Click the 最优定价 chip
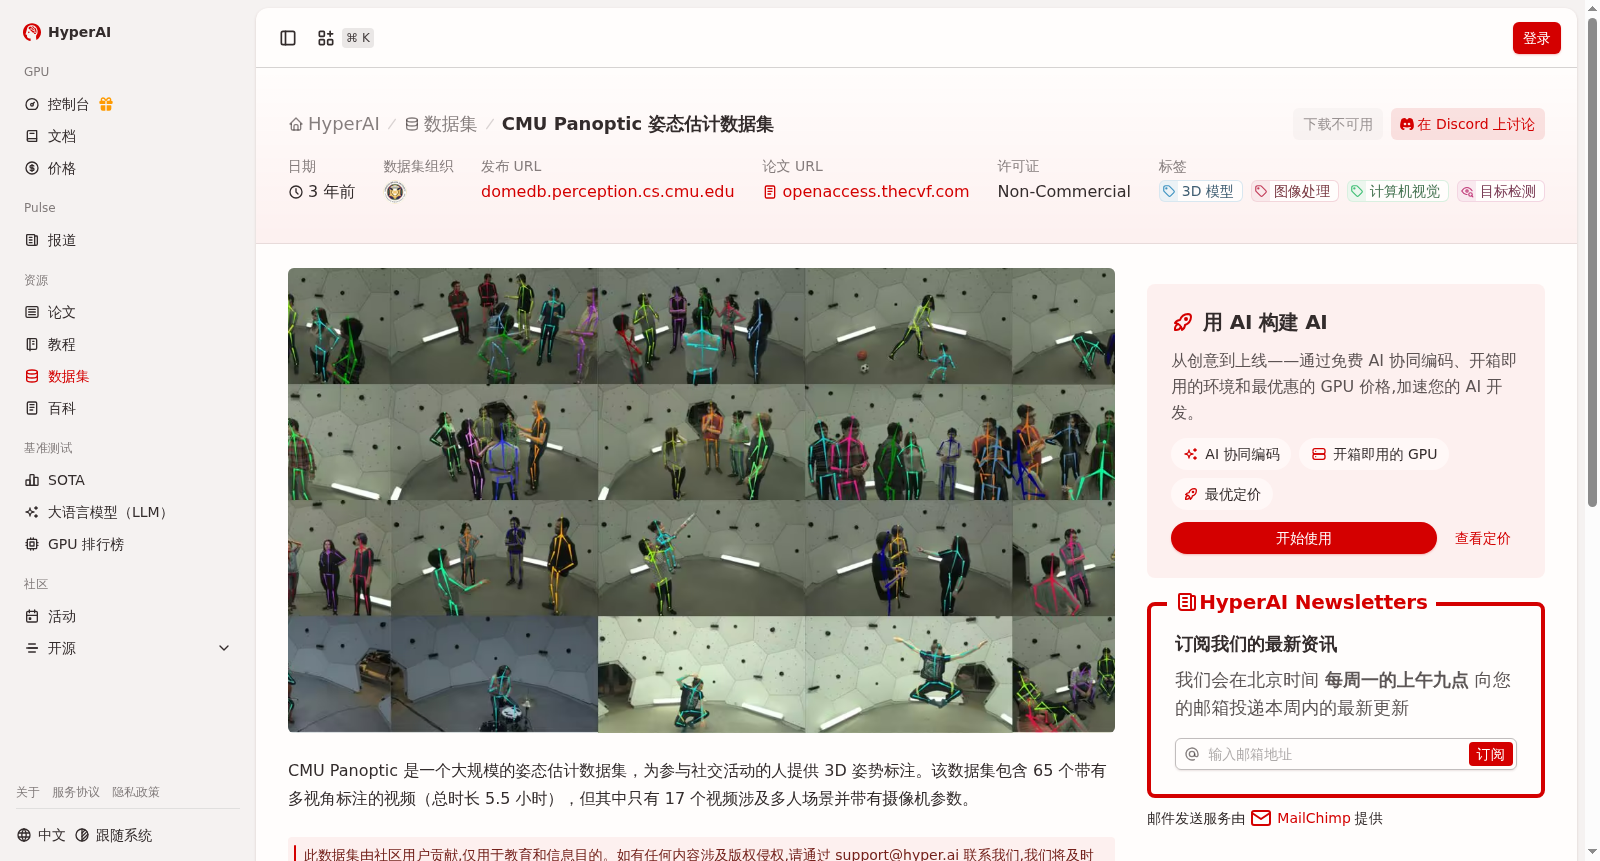This screenshot has height=861, width=1600. coord(1222,494)
